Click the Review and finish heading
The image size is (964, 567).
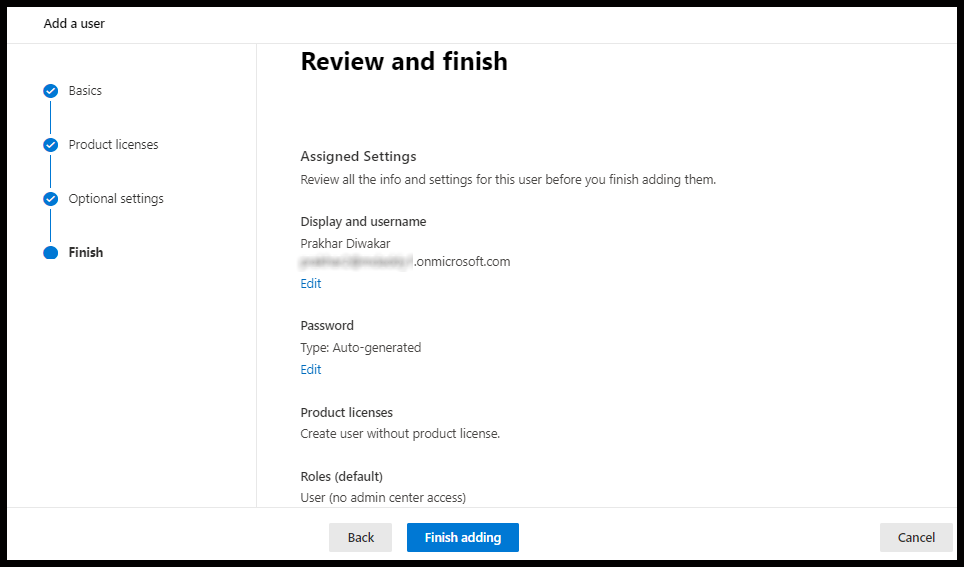click(x=404, y=62)
